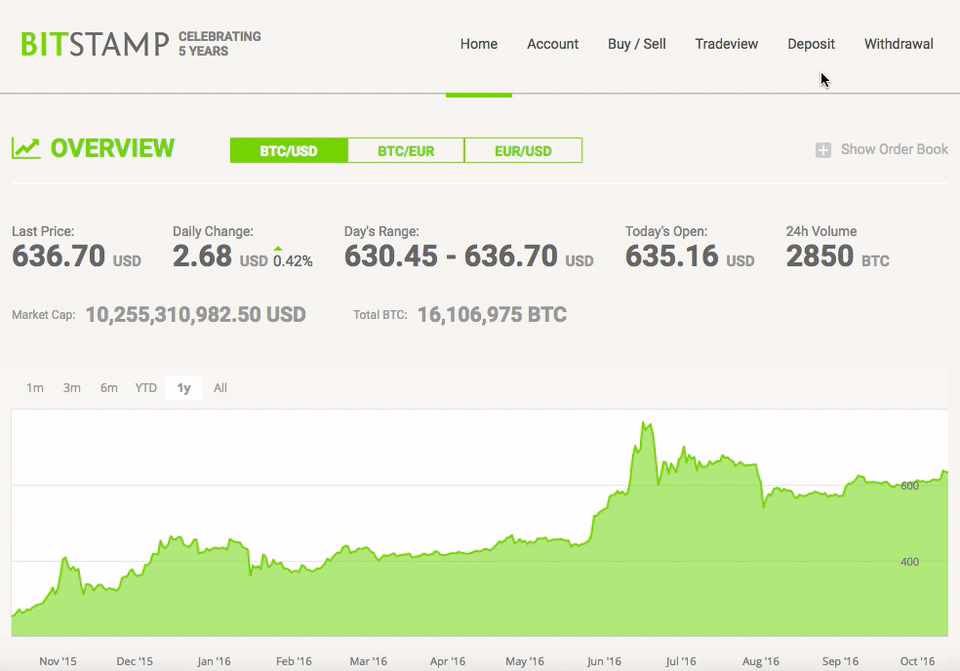Image resolution: width=960 pixels, height=671 pixels.
Task: Open the Withdrawal page
Action: click(899, 44)
